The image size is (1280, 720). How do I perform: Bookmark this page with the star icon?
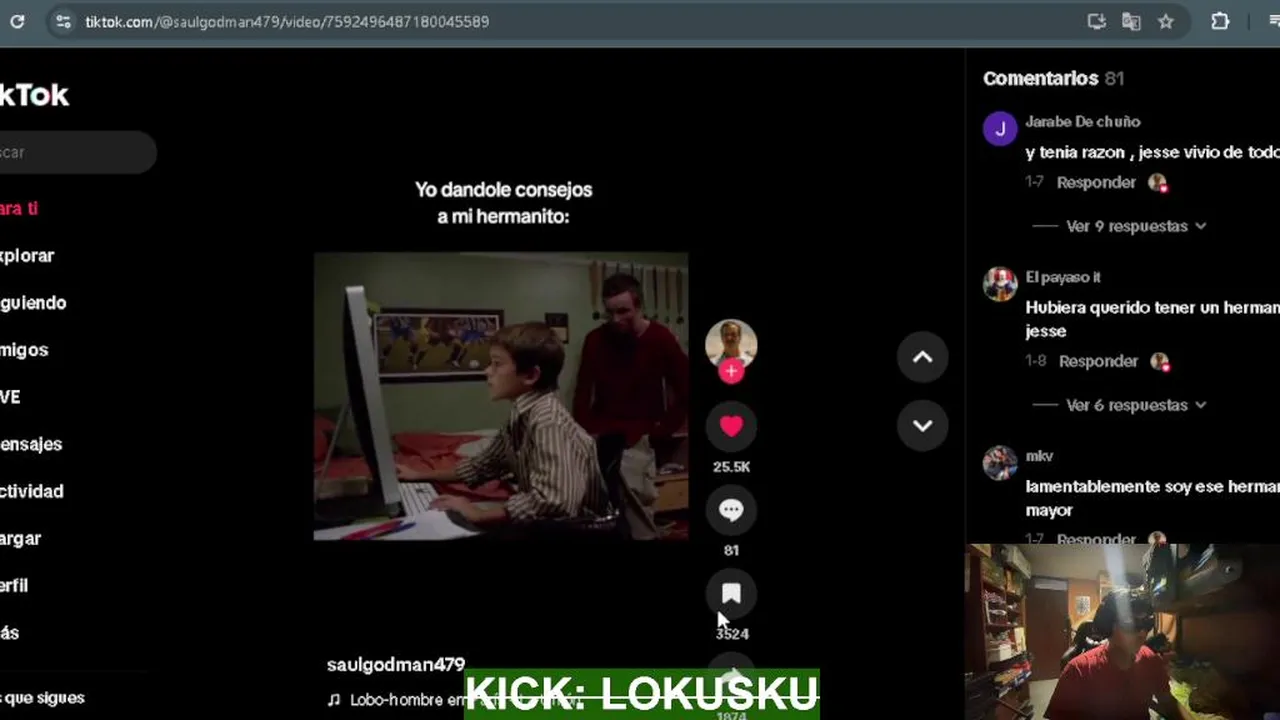[1166, 21]
